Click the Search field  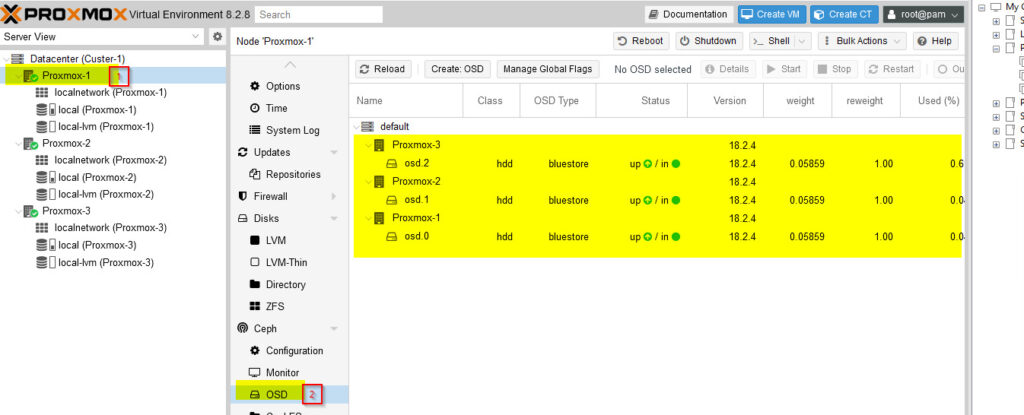point(319,14)
